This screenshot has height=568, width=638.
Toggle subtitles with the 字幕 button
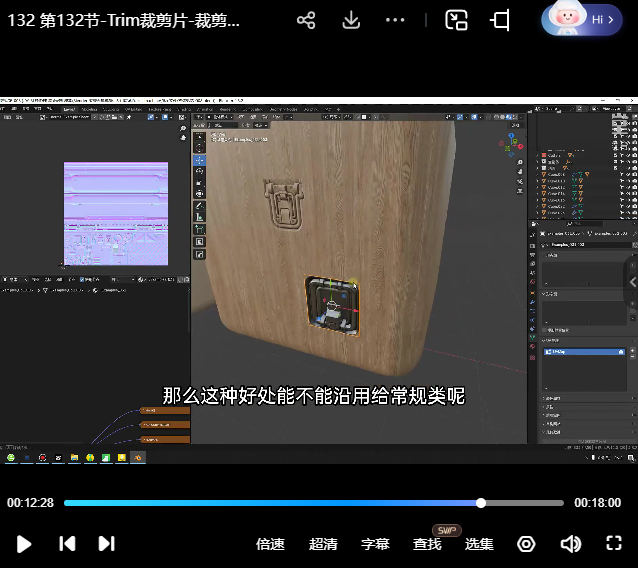pyautogui.click(x=375, y=544)
